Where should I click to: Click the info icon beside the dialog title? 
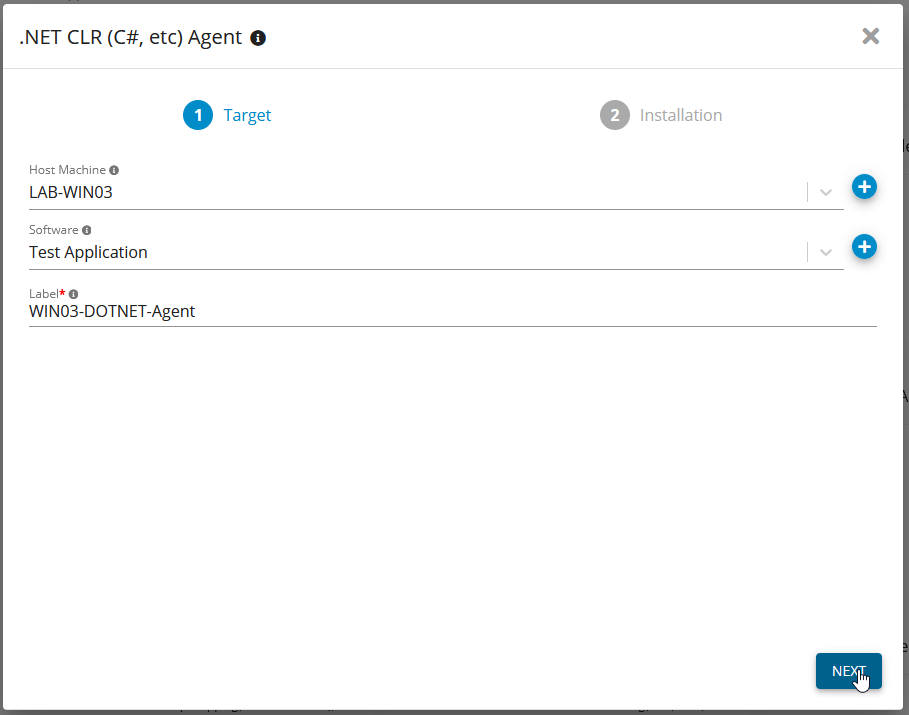[258, 37]
